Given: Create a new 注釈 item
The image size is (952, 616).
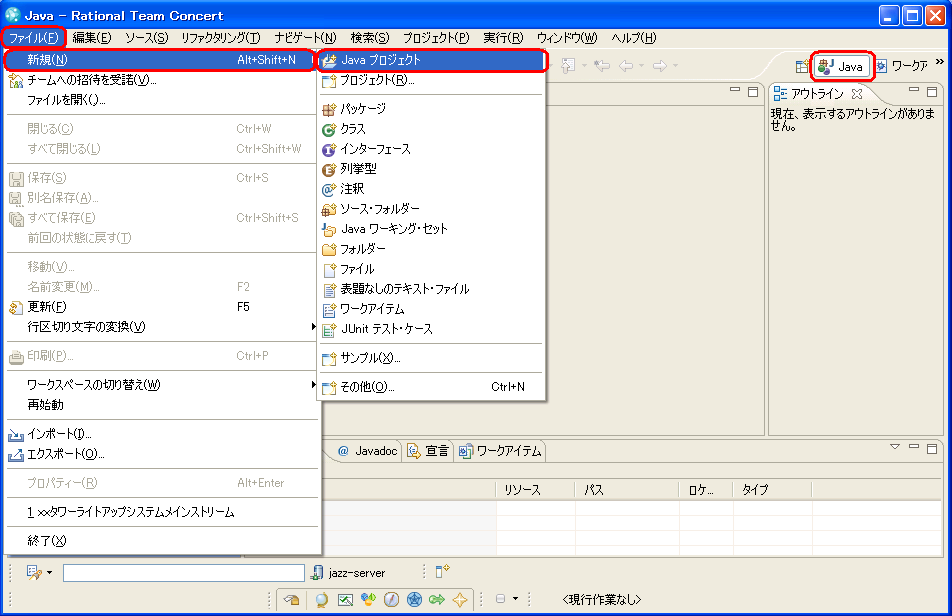Looking at the screenshot, I should (x=431, y=189).
